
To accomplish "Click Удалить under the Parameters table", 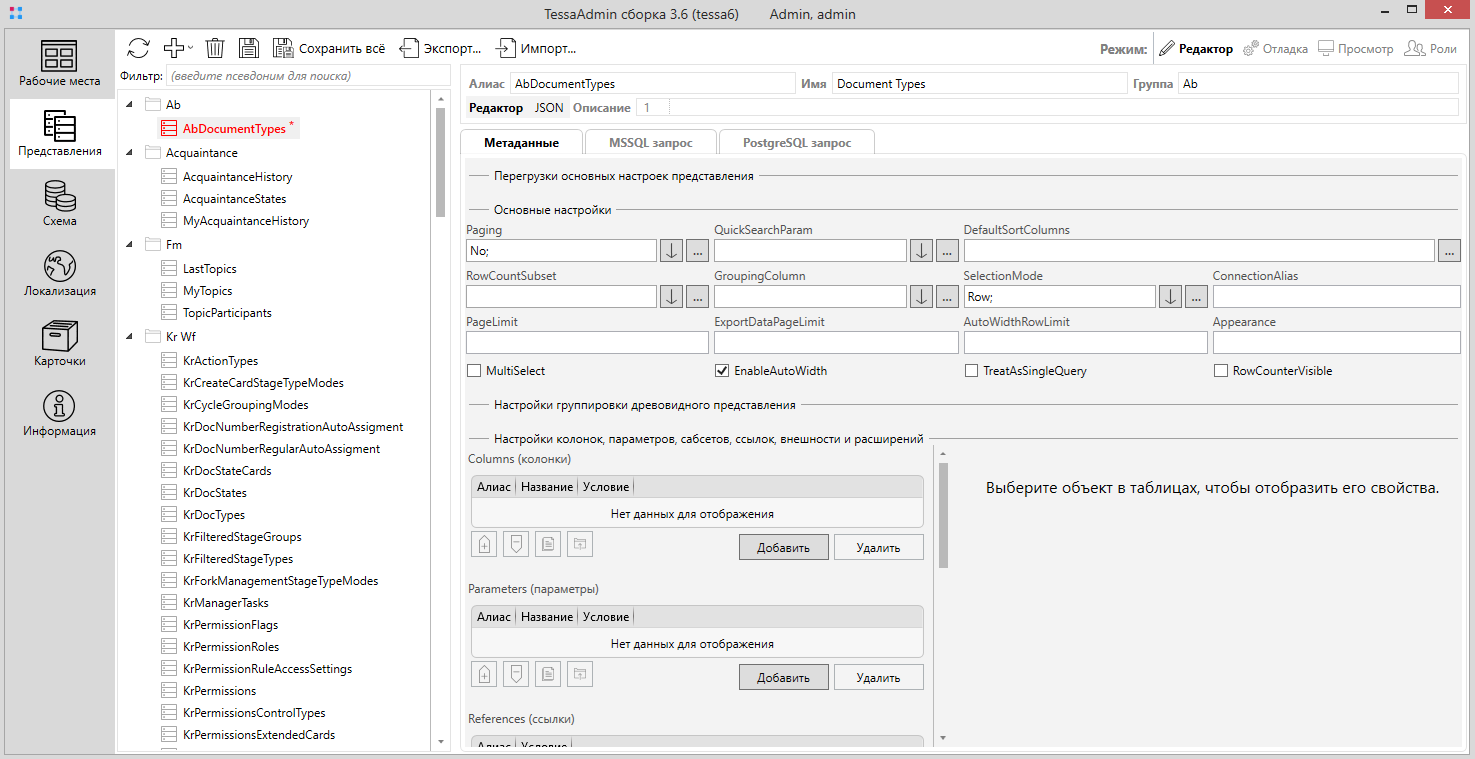I will point(878,677).
